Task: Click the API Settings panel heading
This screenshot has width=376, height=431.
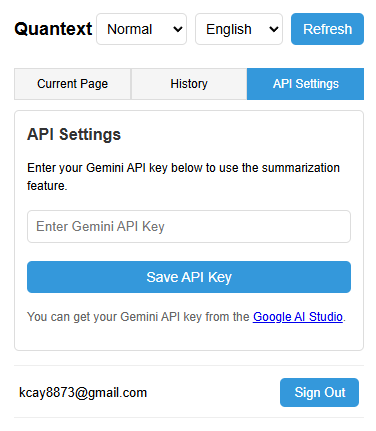Action: [74, 135]
